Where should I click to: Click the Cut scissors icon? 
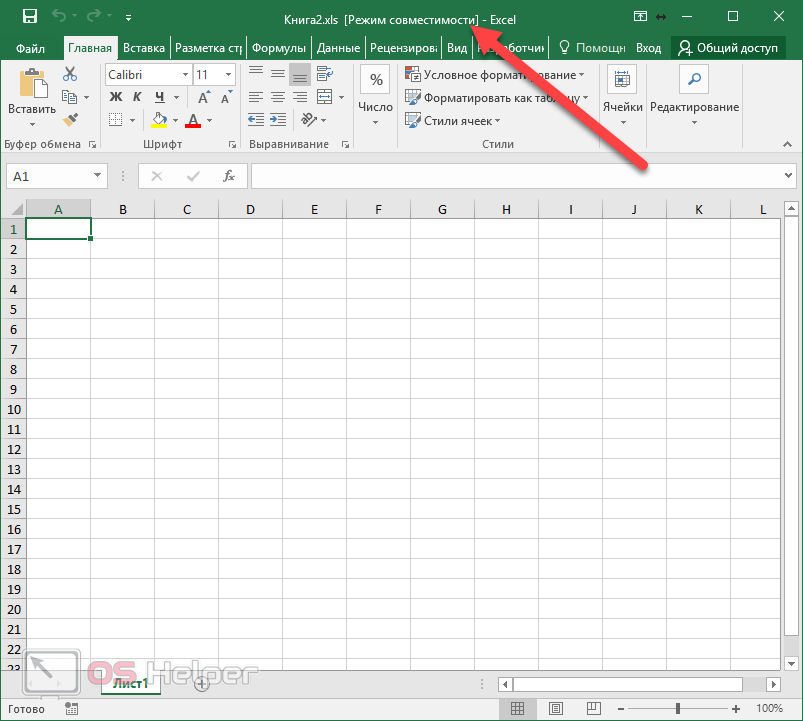pos(70,74)
